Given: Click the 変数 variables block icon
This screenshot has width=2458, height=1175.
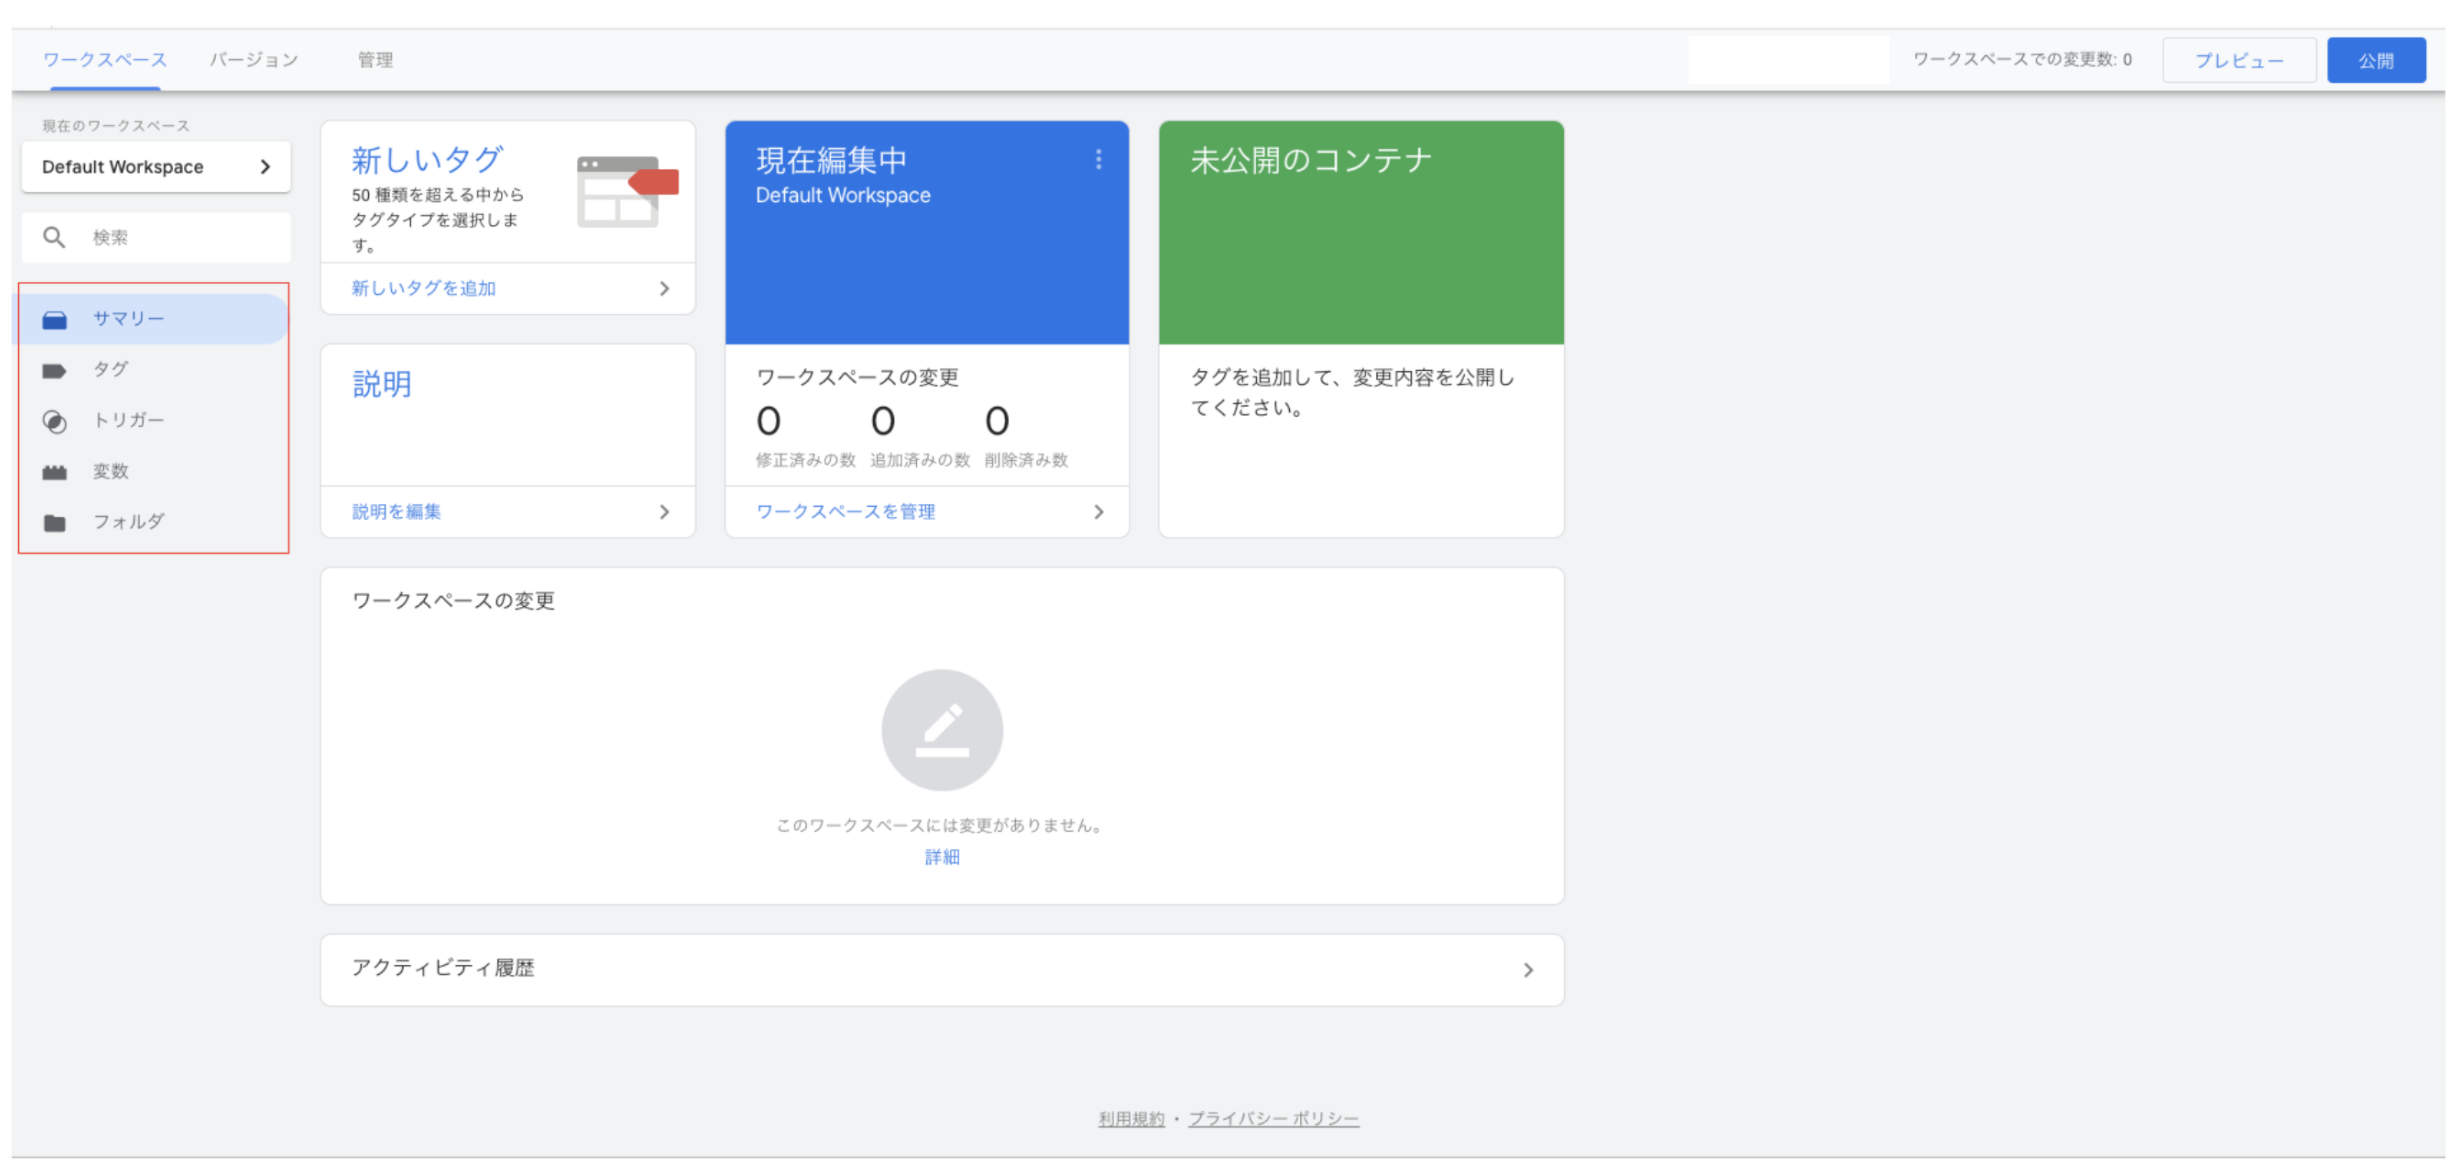Looking at the screenshot, I should point(54,472).
